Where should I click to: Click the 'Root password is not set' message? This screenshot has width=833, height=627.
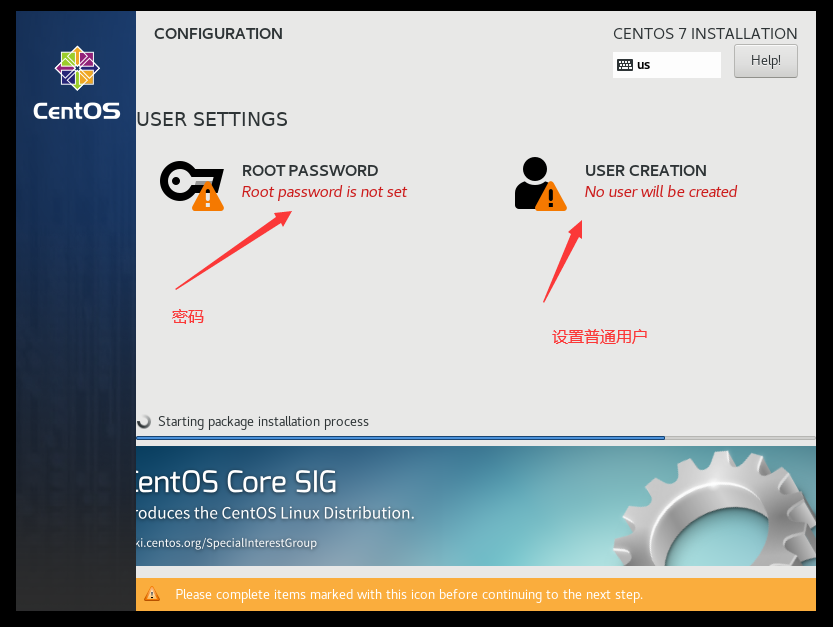(x=324, y=192)
